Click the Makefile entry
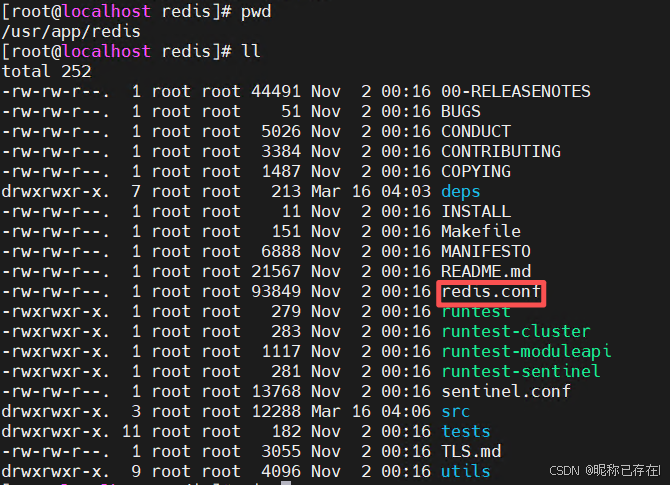The image size is (670, 485). pyautogui.click(x=481, y=232)
